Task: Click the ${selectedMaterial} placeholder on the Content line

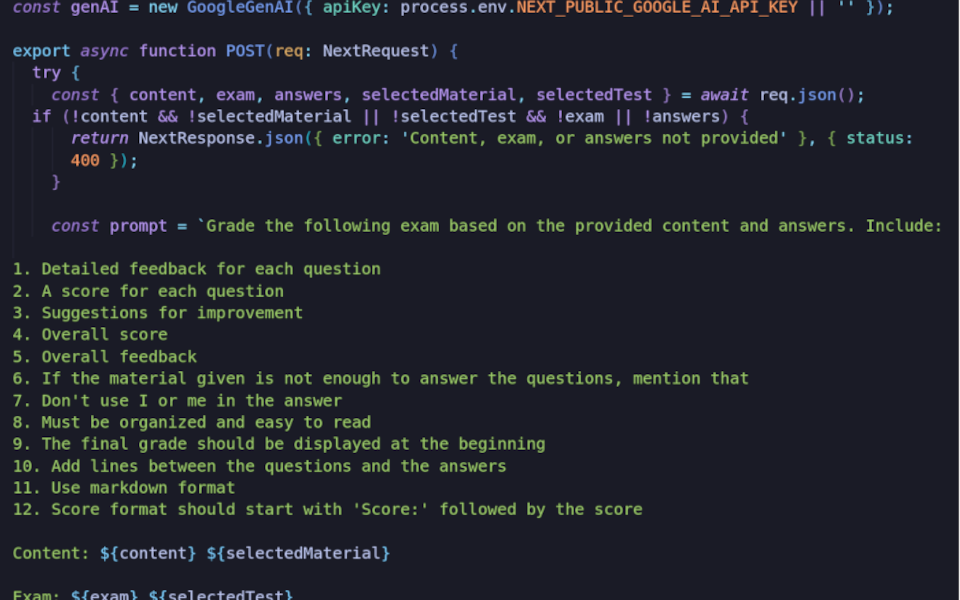Action: pos(298,553)
